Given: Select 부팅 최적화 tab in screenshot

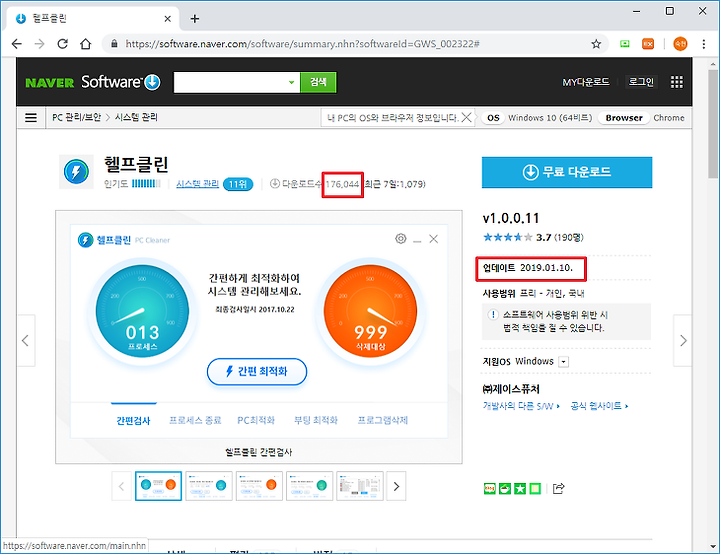Looking at the screenshot, I should (316, 420).
